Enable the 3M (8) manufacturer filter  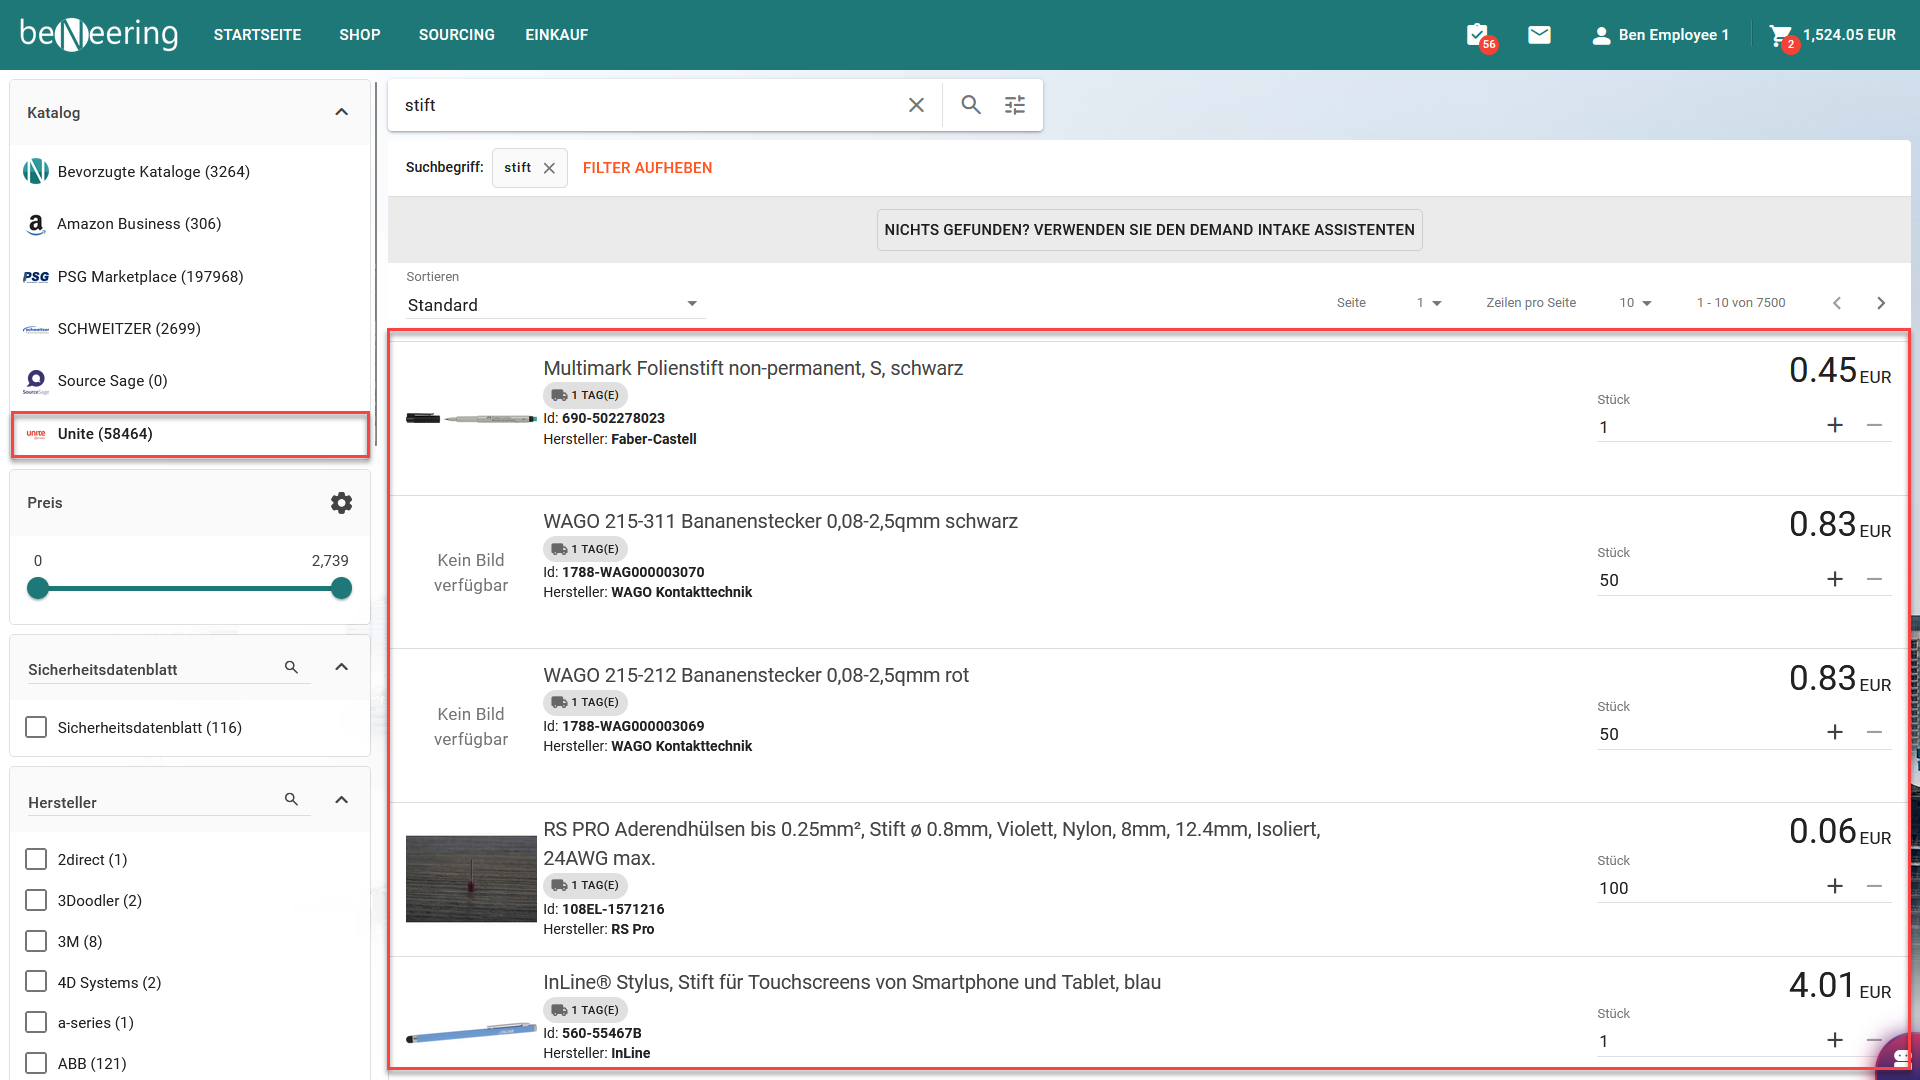point(36,941)
